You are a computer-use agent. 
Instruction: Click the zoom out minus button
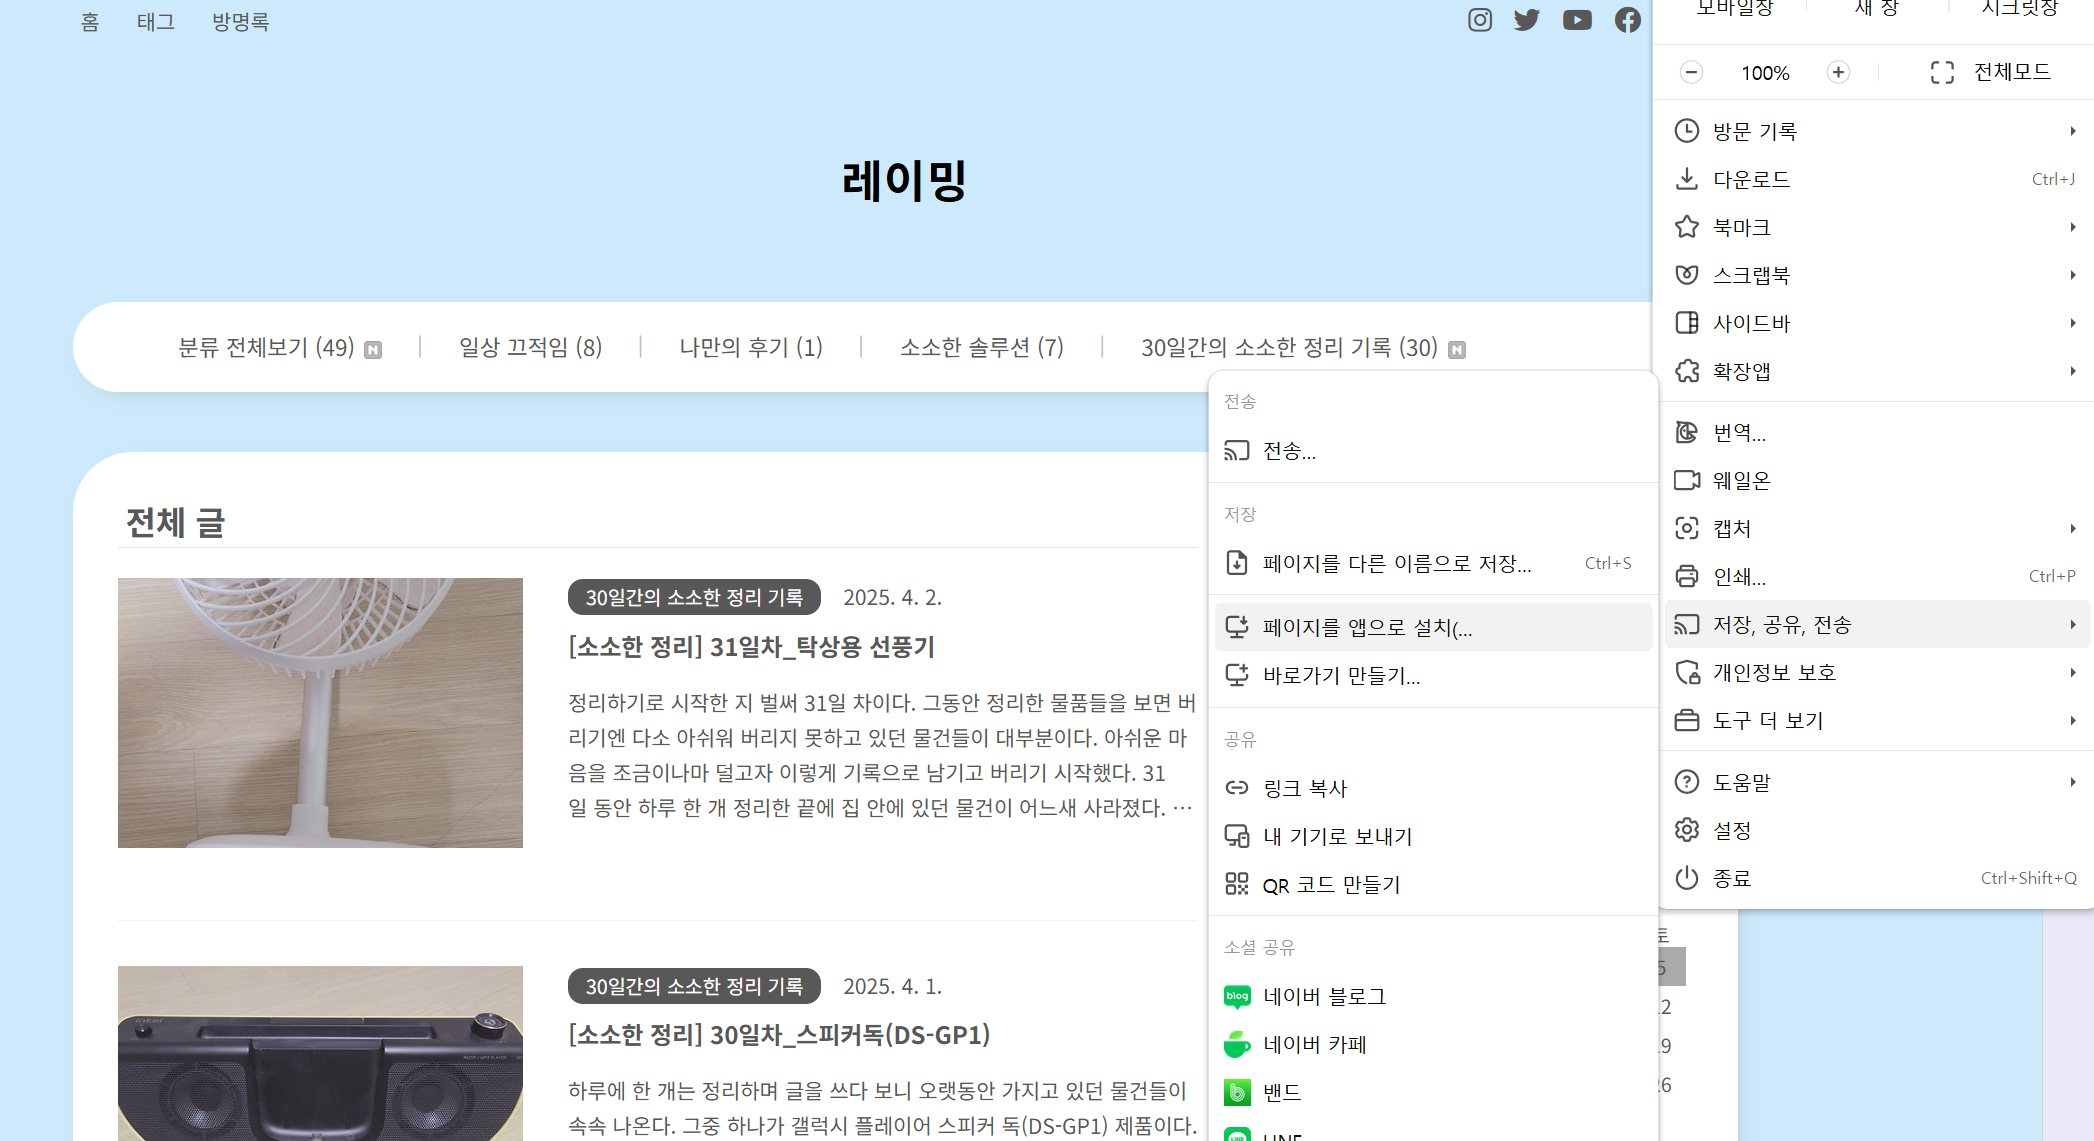pos(1691,72)
